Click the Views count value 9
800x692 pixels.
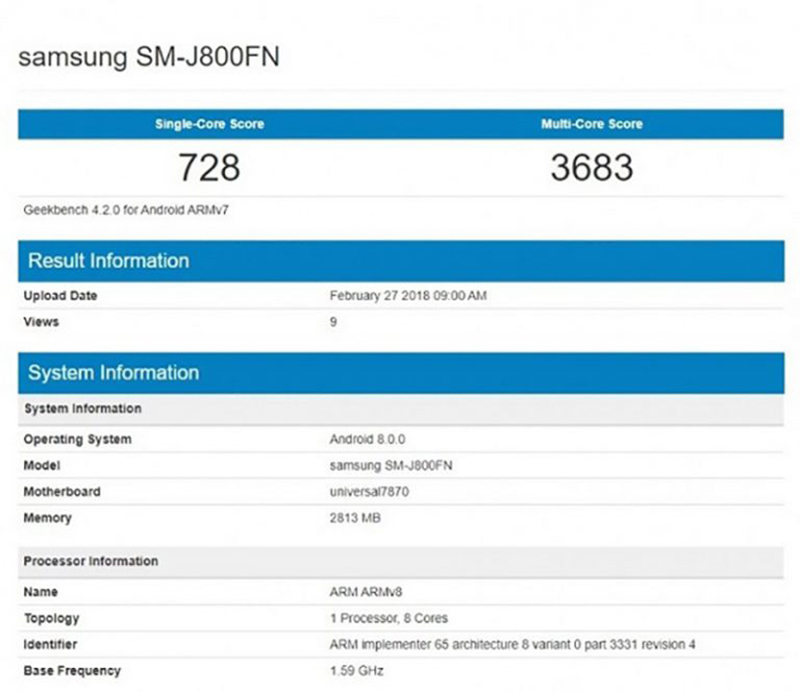pos(332,322)
